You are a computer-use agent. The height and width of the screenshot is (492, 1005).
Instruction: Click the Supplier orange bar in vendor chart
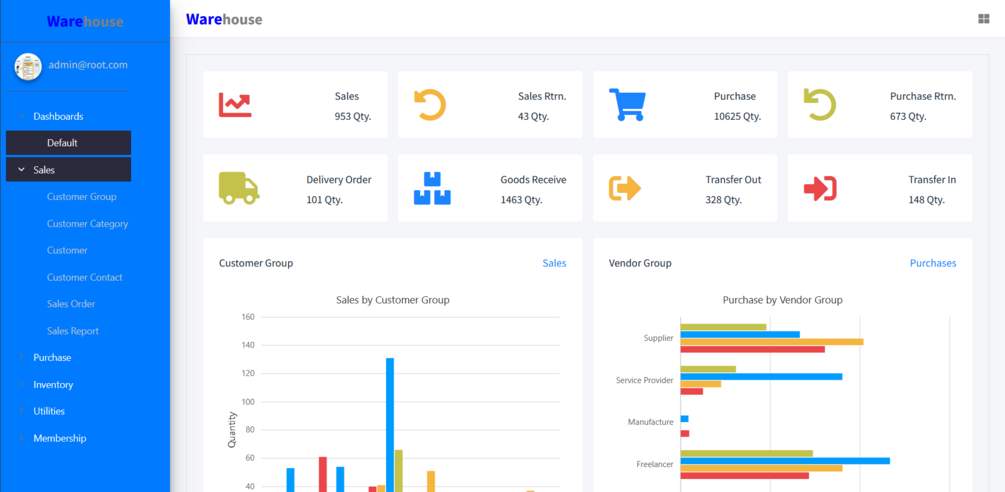772,341
